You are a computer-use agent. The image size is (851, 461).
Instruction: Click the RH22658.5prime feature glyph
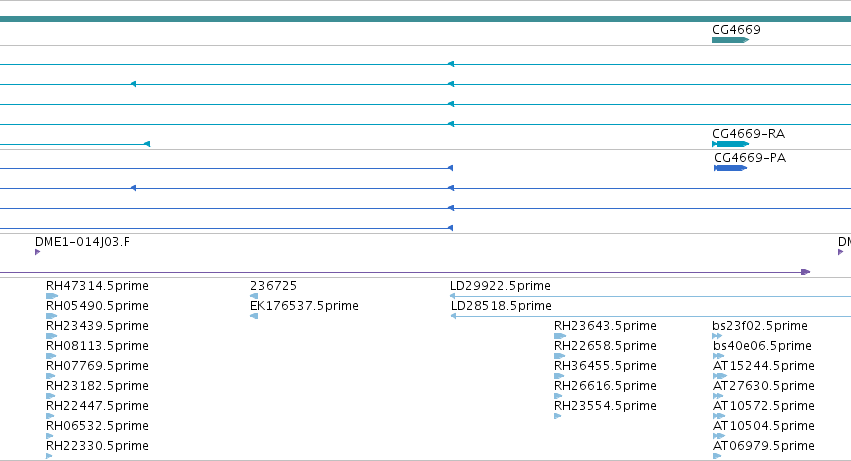click(560, 356)
